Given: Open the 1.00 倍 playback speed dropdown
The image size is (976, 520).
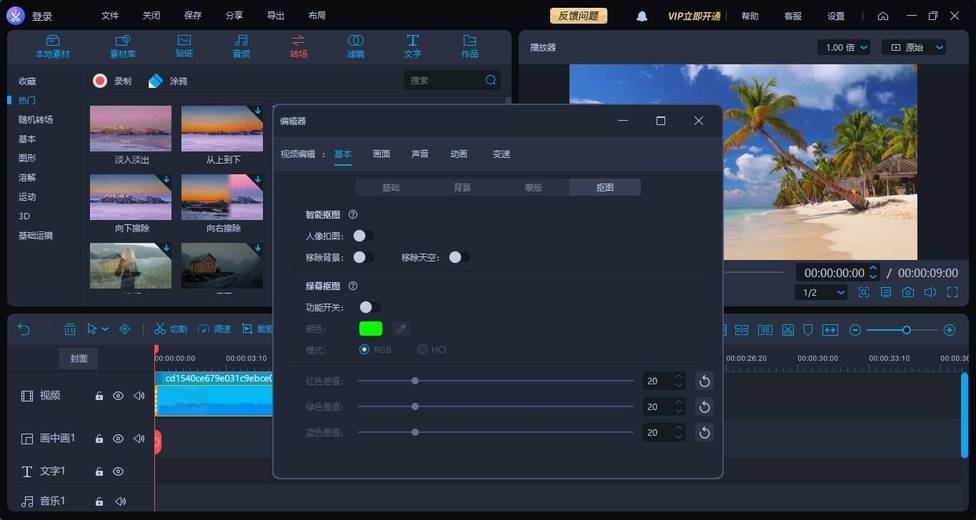Looking at the screenshot, I should (x=845, y=47).
